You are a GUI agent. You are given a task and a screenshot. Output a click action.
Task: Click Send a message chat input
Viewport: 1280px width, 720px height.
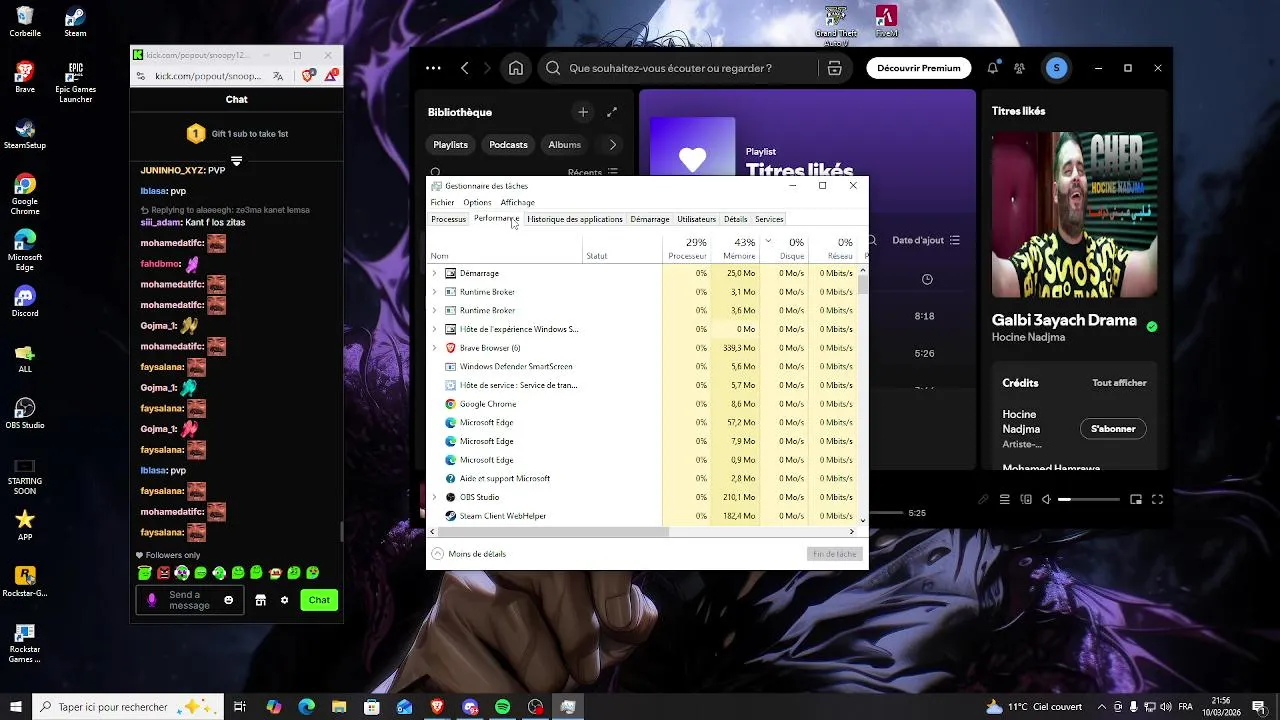[x=189, y=600]
